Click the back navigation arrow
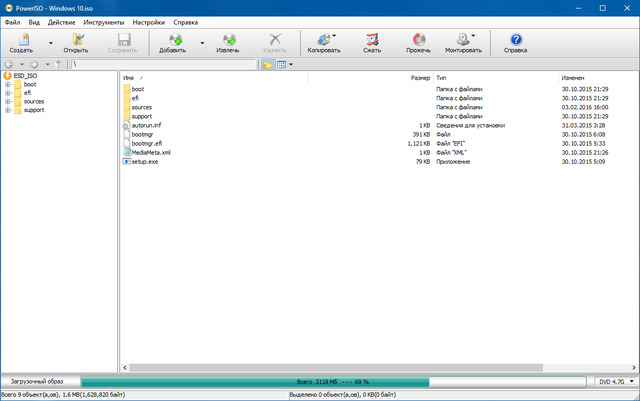640x401 pixels. click(x=9, y=65)
